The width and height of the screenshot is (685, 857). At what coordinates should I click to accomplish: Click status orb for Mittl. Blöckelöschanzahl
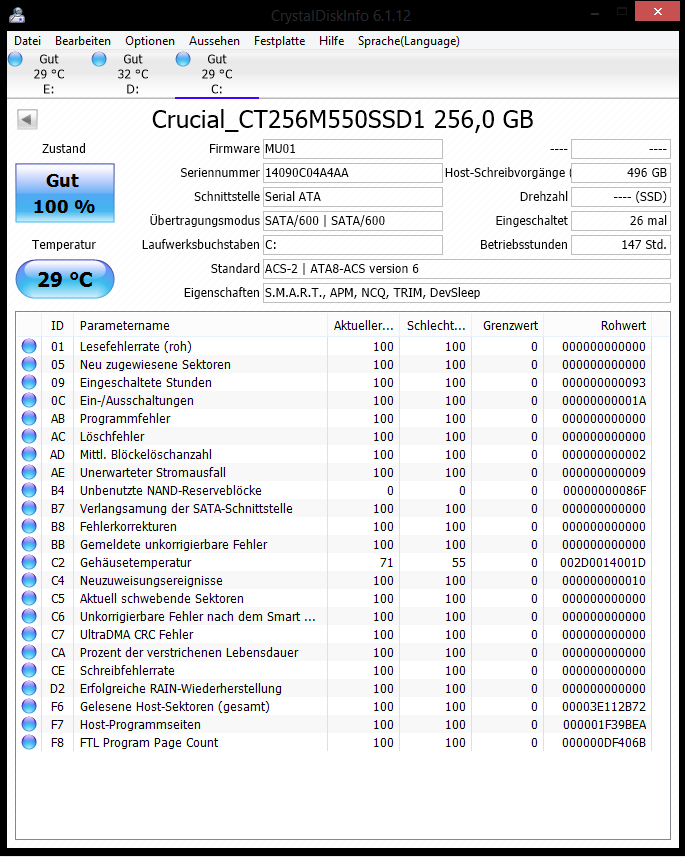[x=29, y=454]
